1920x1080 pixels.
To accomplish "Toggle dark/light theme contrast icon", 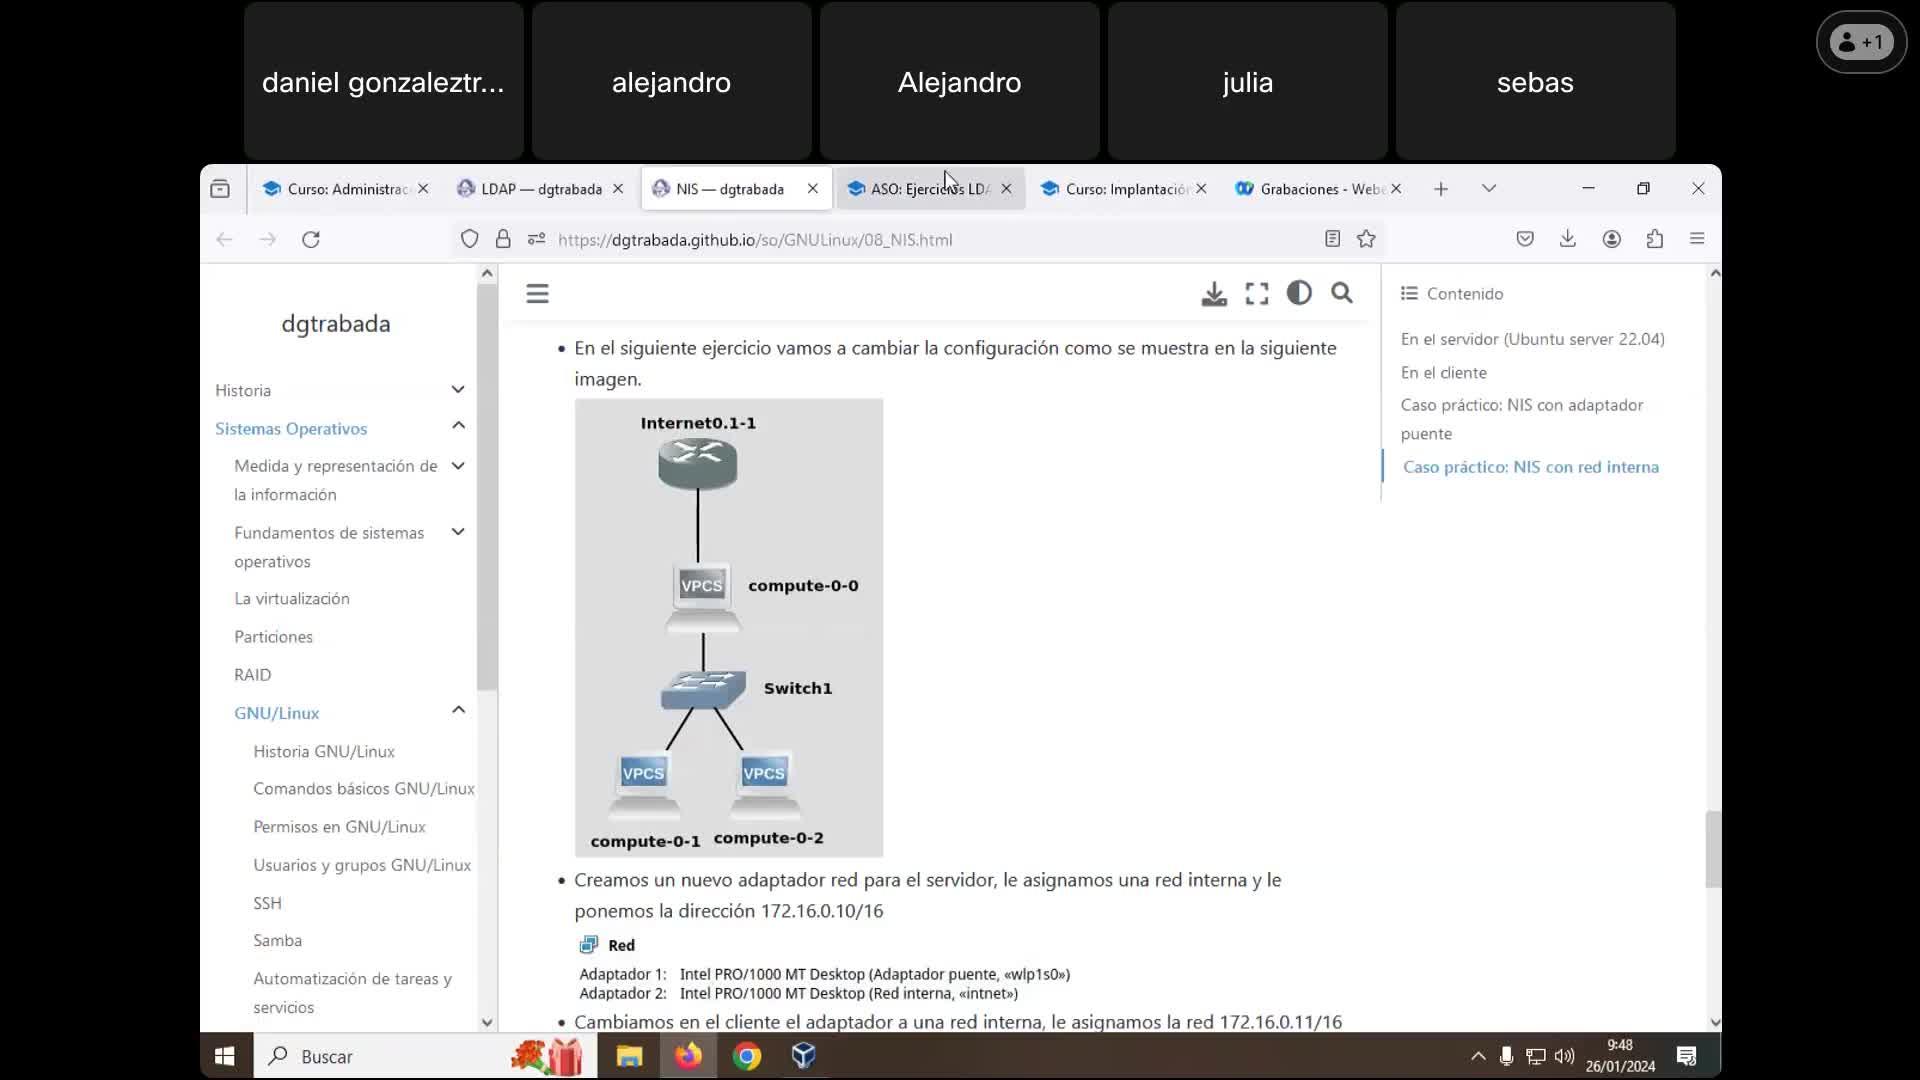I will [1299, 293].
